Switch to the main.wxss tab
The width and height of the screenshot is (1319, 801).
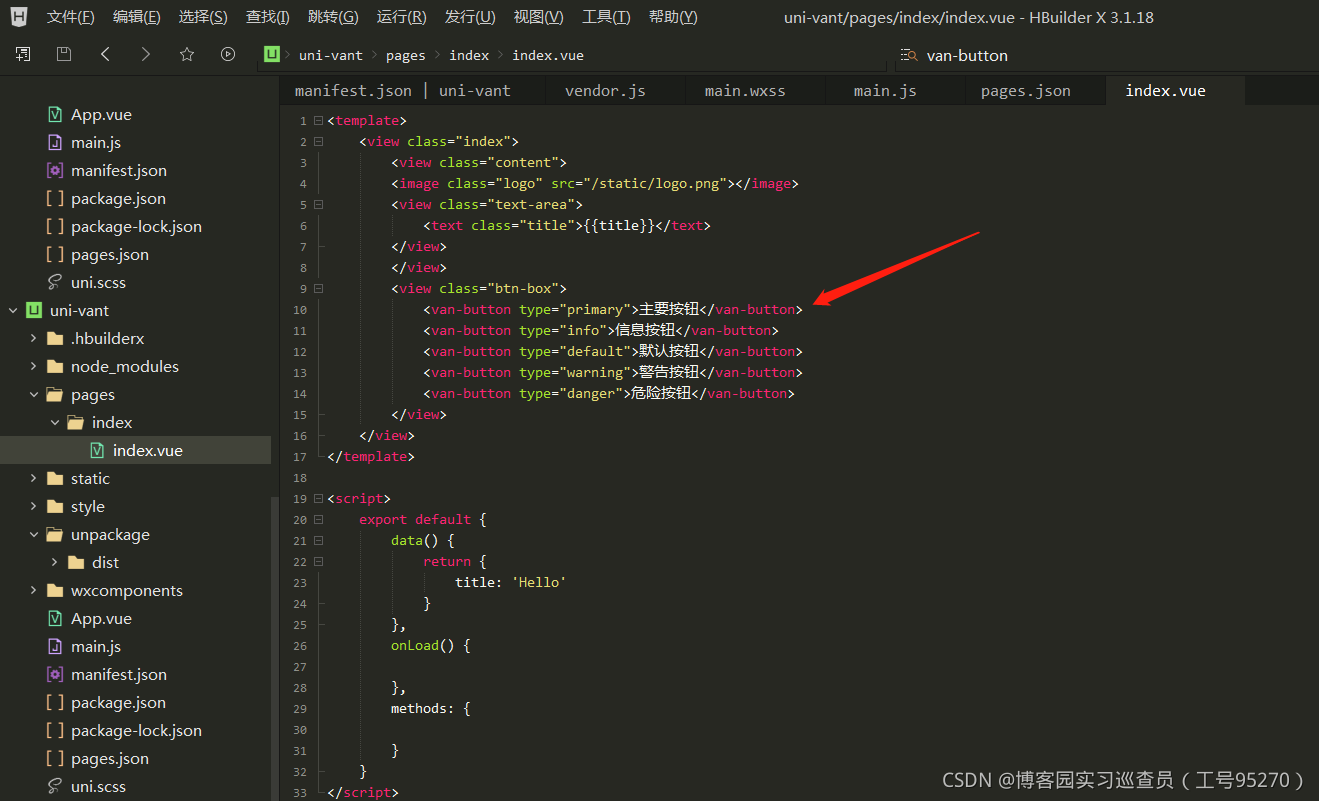coord(745,90)
